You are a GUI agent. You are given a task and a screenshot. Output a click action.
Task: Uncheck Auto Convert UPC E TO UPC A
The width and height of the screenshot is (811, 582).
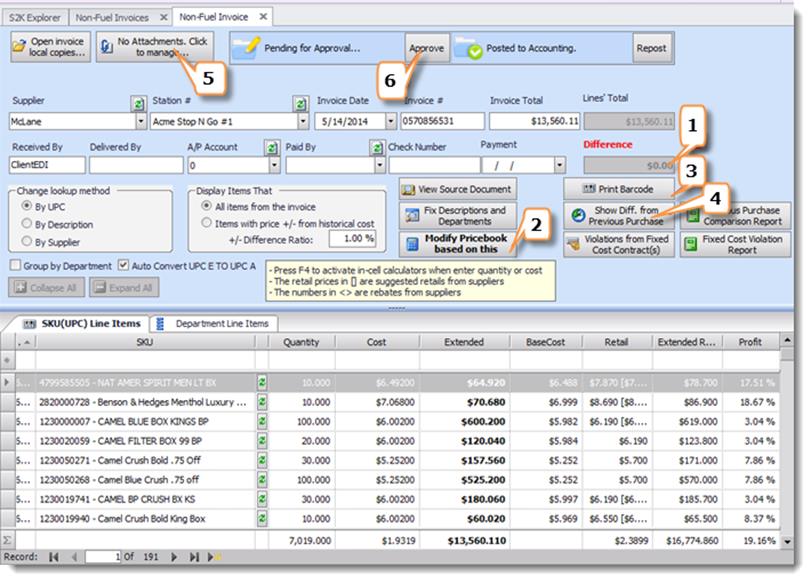coord(123,266)
